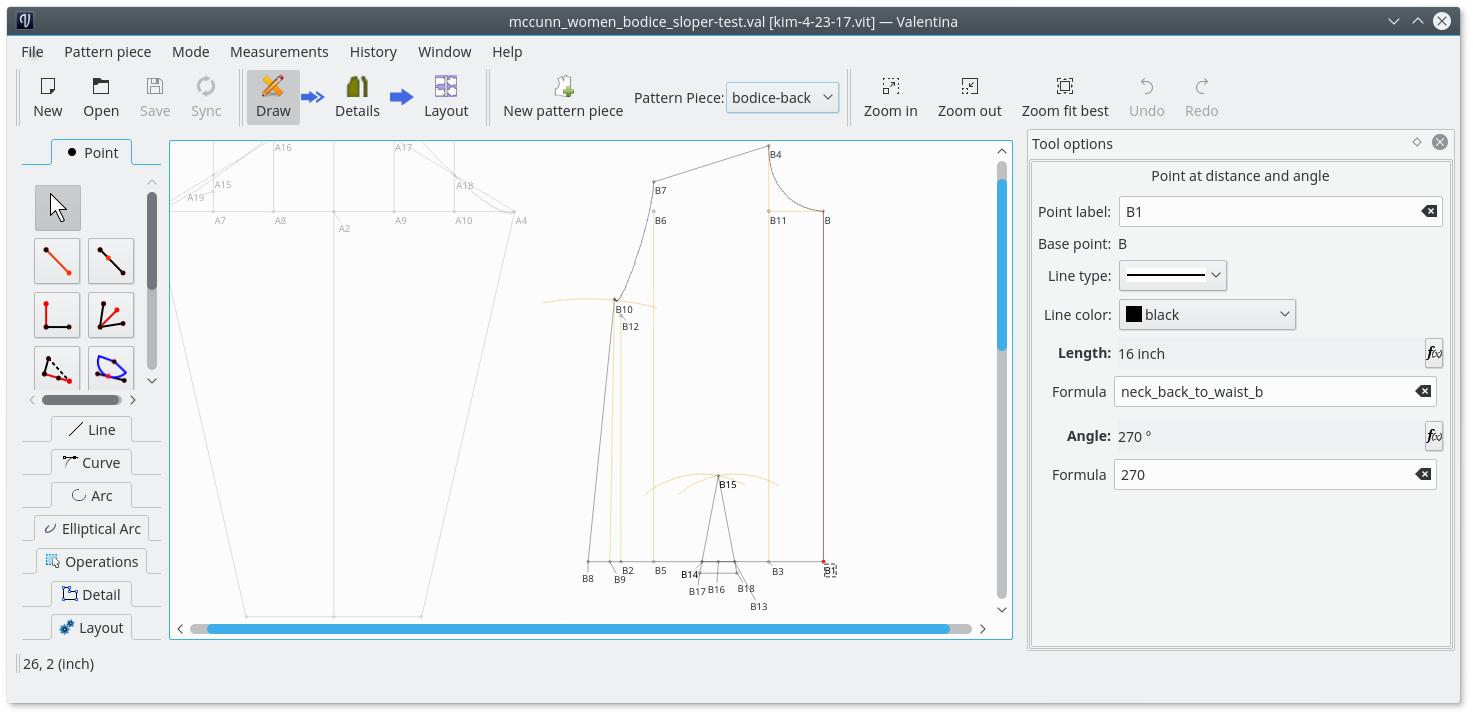Viewport: 1473px width, 716px height.
Task: Open the Pattern Piece bodice-back dropdown
Action: point(782,97)
